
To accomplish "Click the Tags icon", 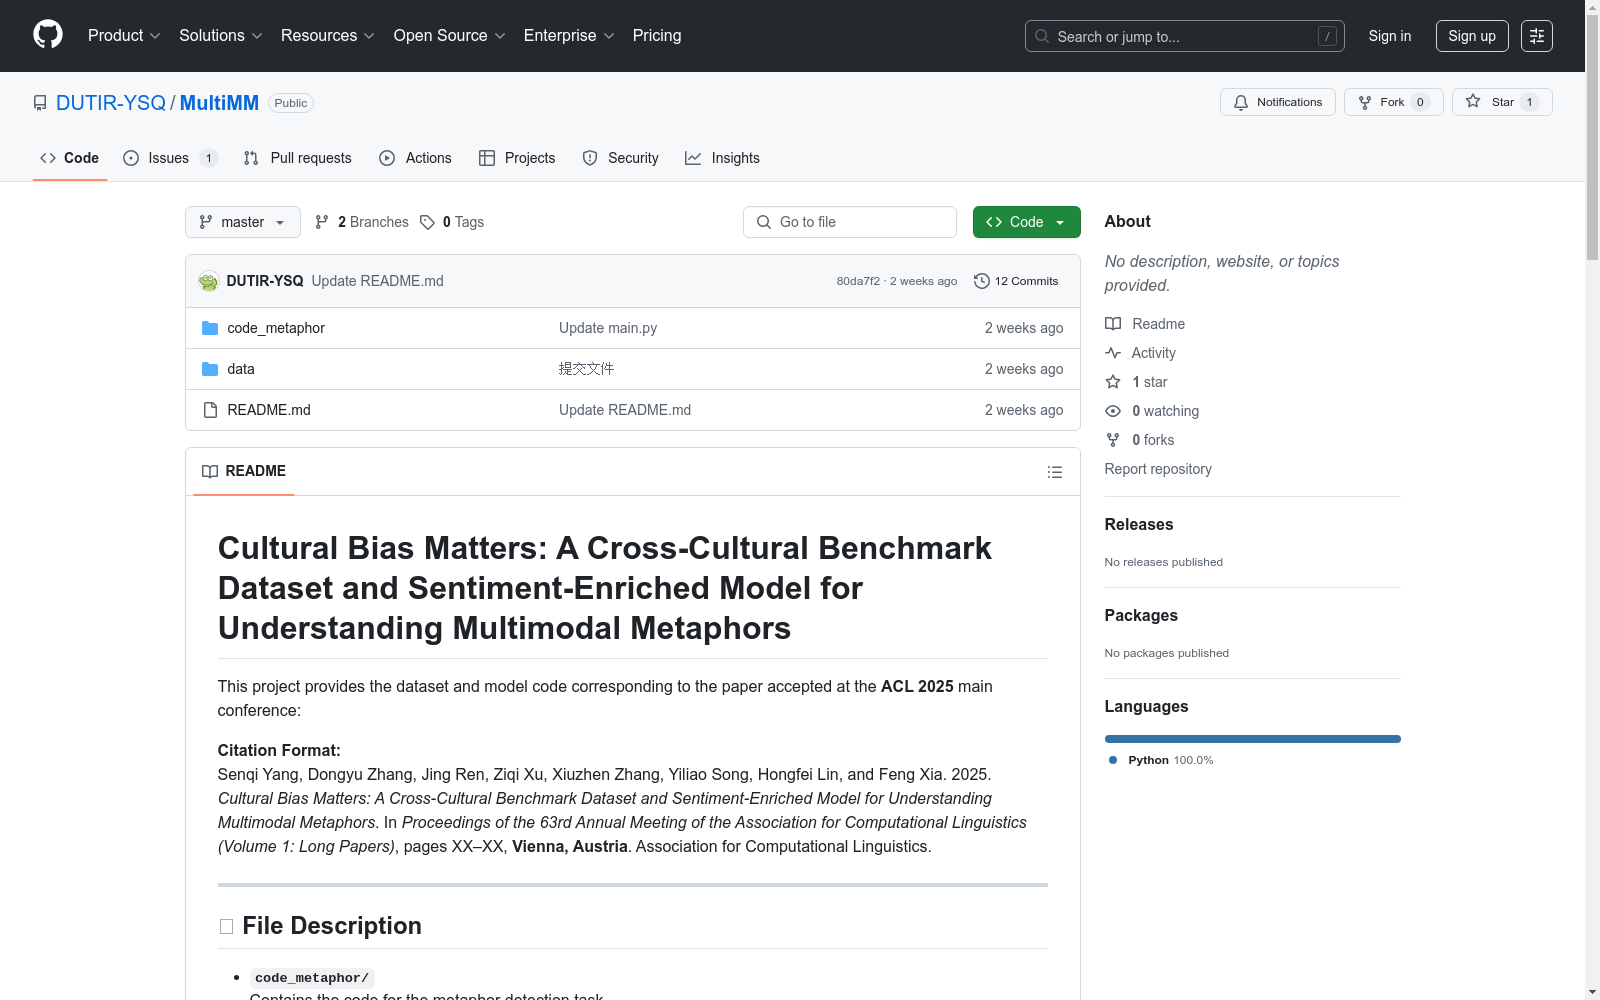I will point(427,222).
